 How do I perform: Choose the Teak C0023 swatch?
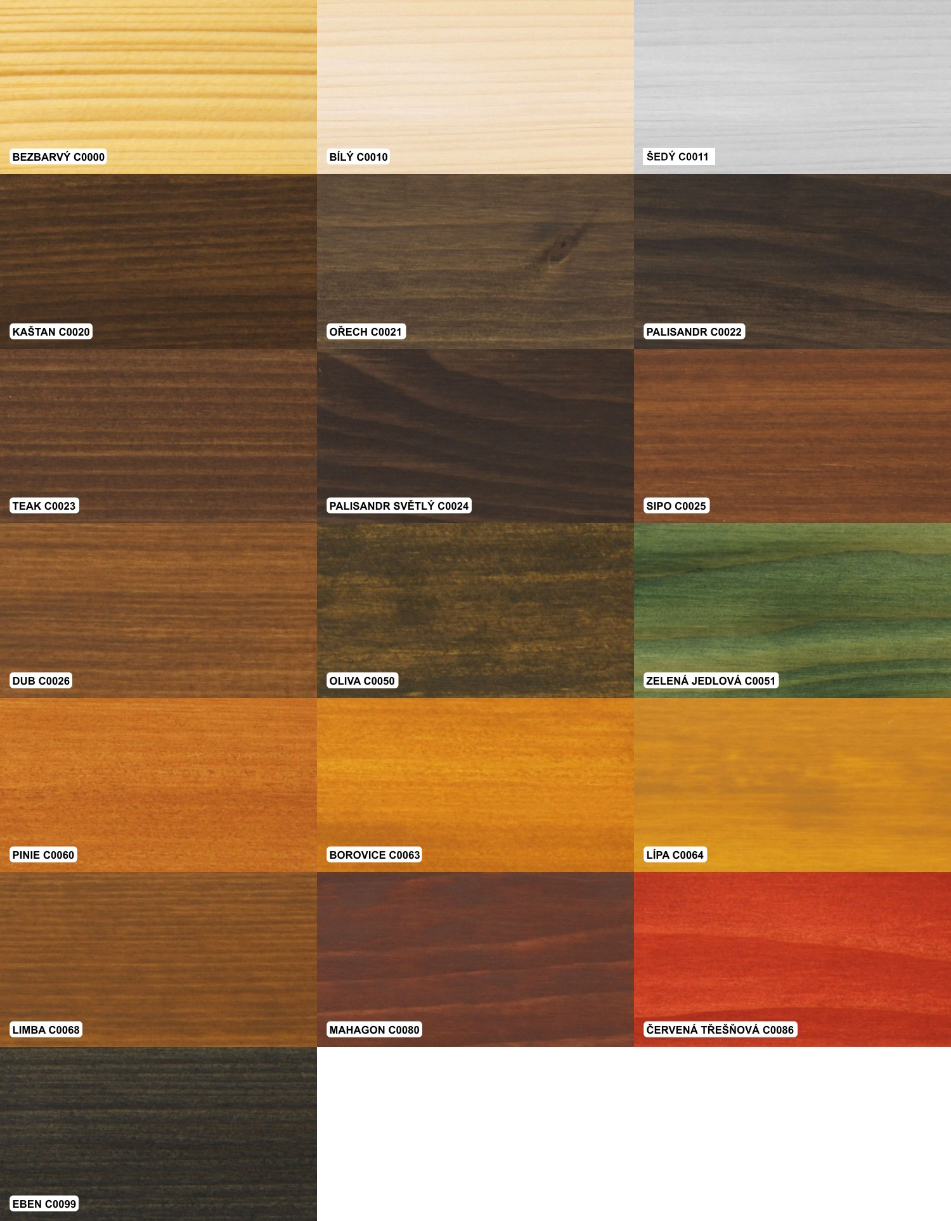(x=158, y=430)
